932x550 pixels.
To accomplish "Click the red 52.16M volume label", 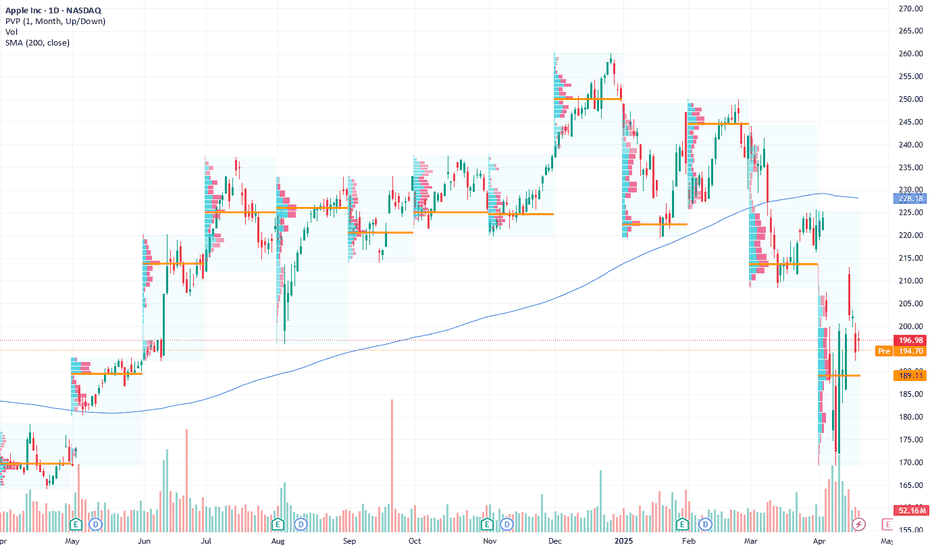I will 911,510.
